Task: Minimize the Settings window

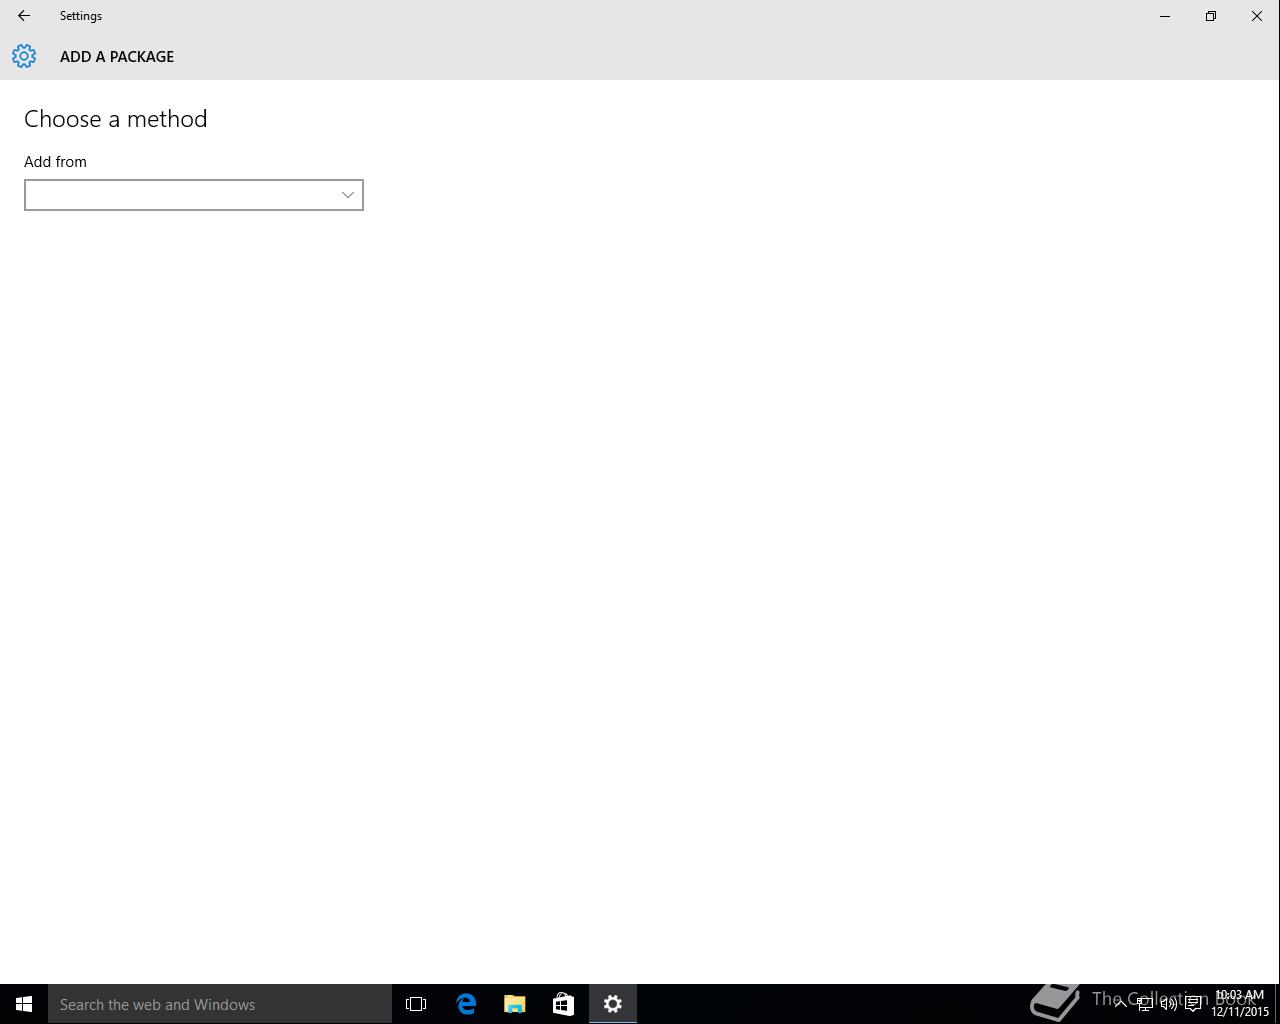Action: point(1165,16)
